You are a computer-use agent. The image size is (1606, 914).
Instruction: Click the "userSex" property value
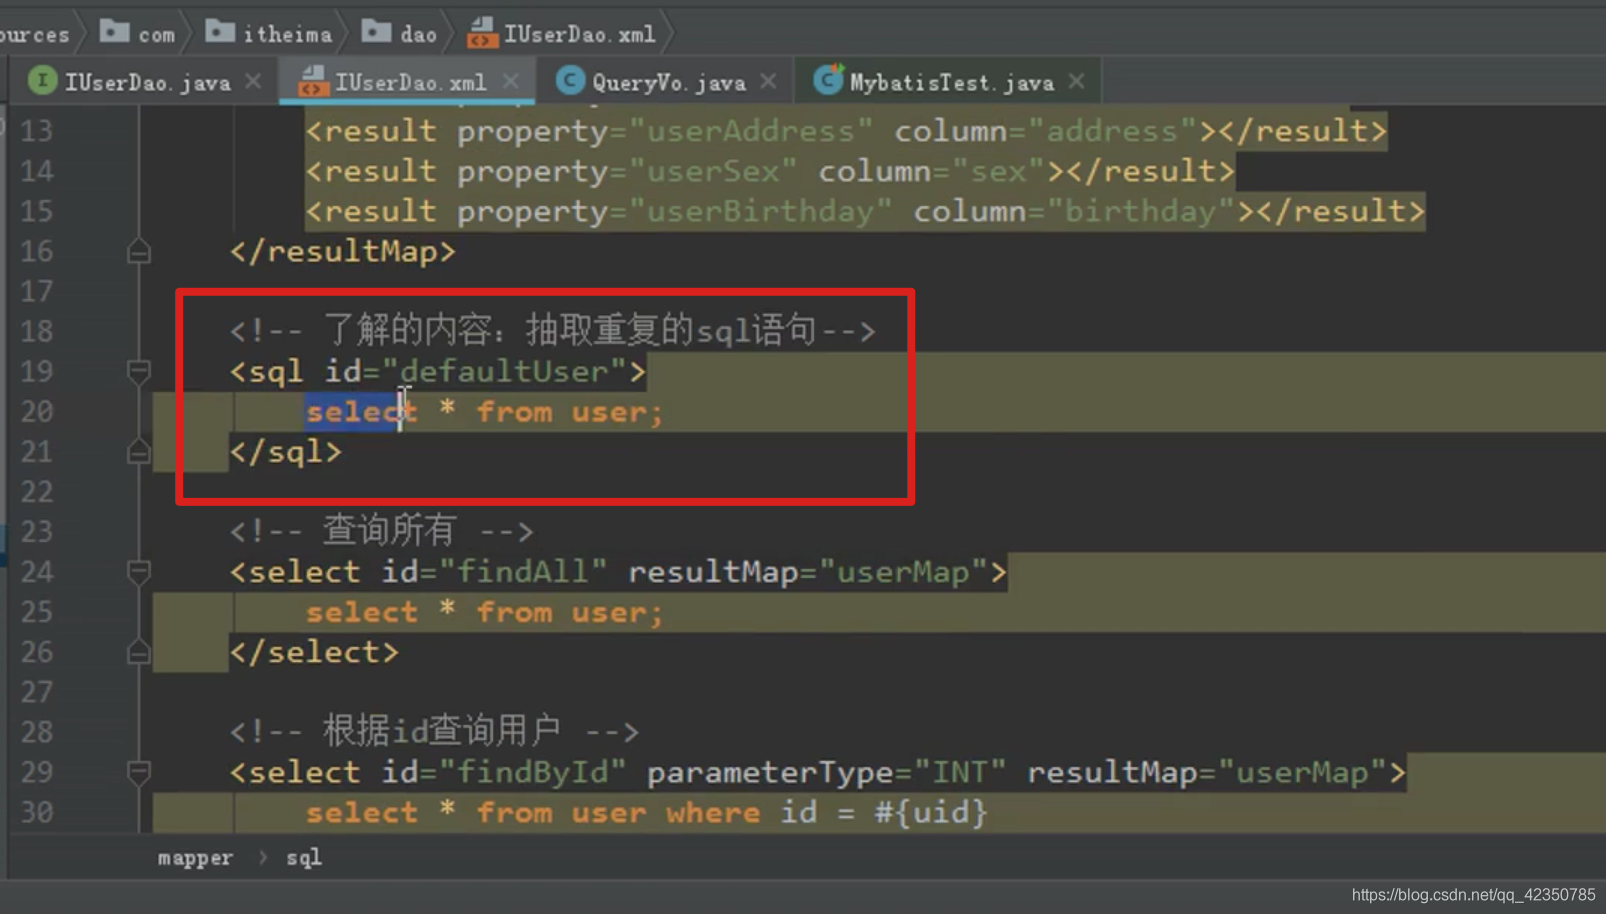coord(713,171)
